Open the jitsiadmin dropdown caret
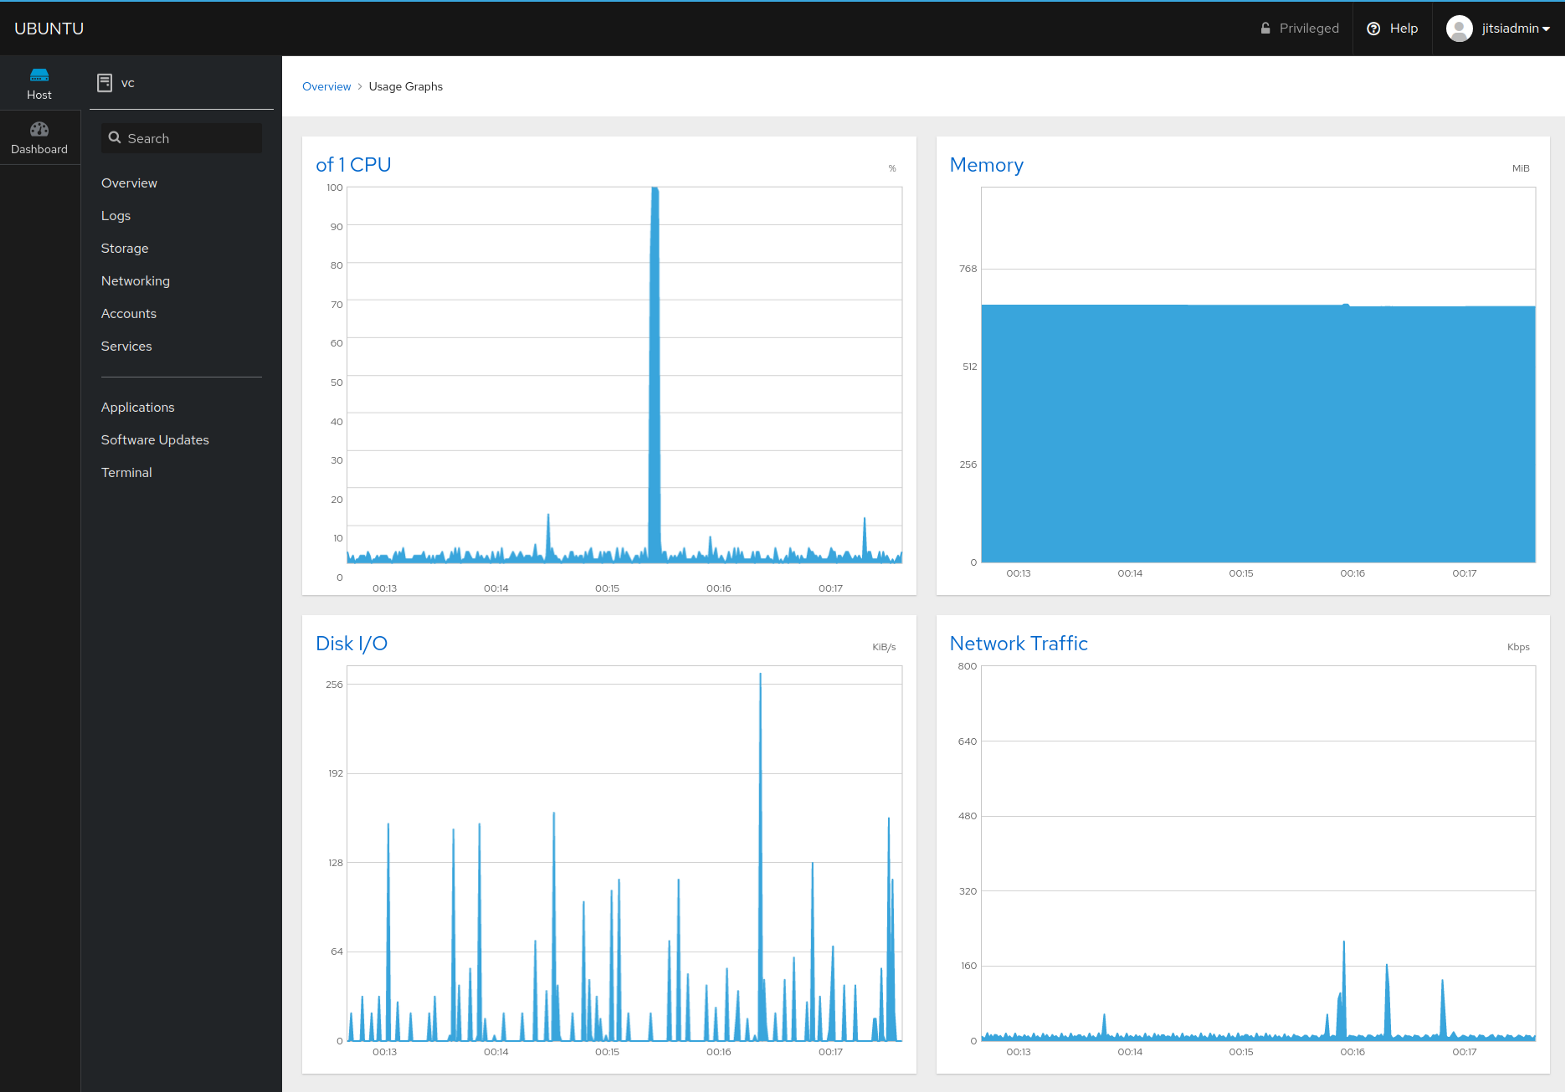Image resolution: width=1565 pixels, height=1092 pixels. [x=1546, y=29]
